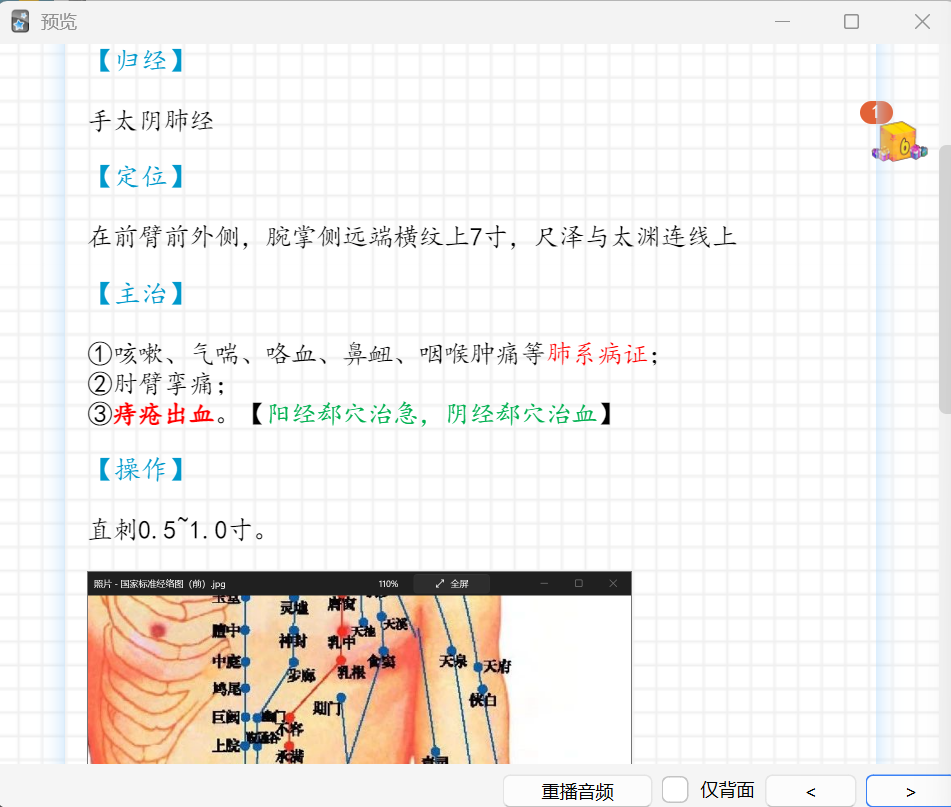Click the embedded photo title 国家标准经络图

tap(160, 584)
